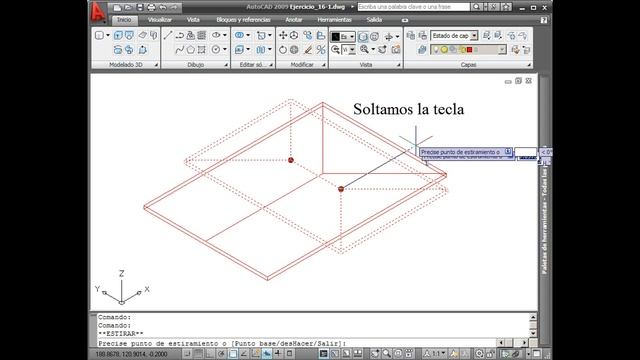Select the Erase tool in Modificar panel
640x360 pixels.
click(x=308, y=50)
